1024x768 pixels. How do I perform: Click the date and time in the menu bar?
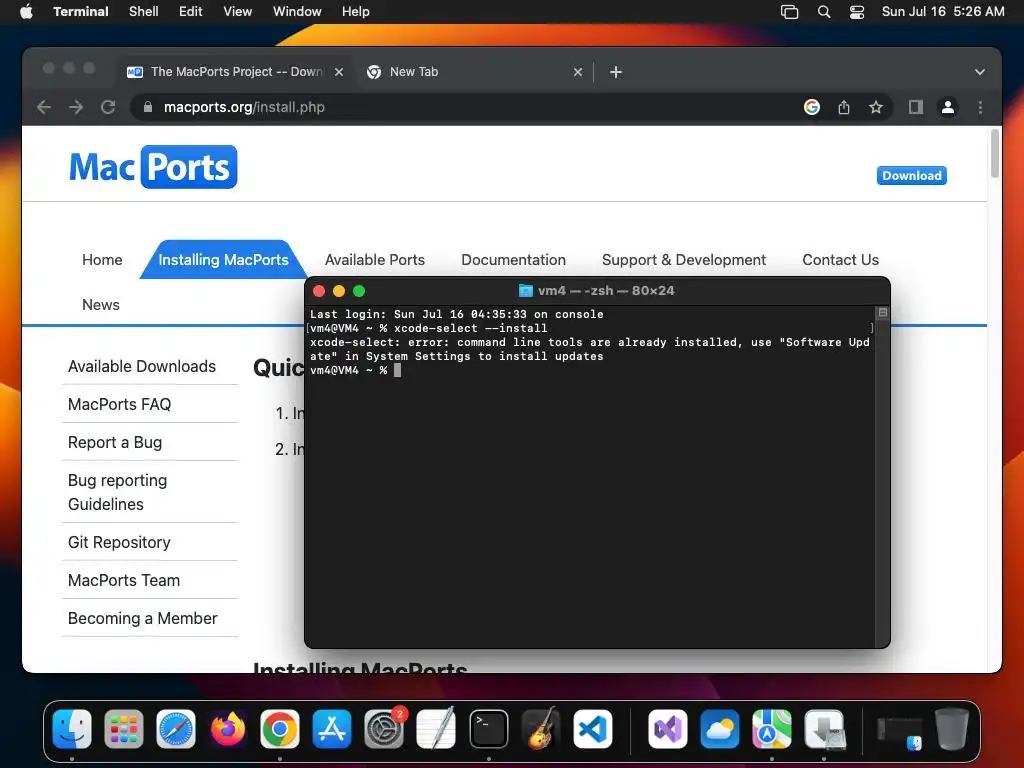[x=943, y=12]
